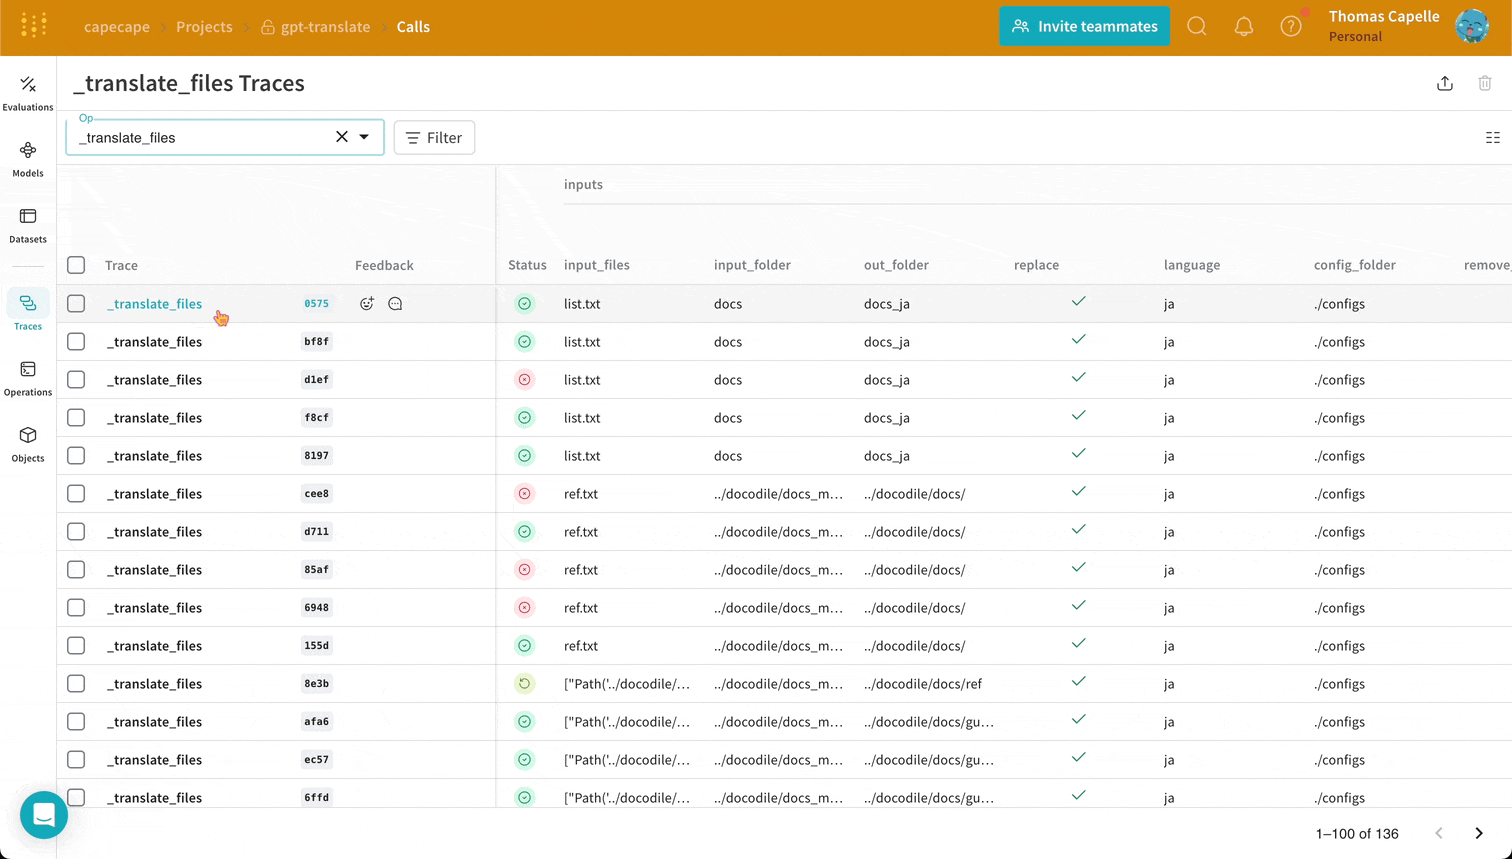Add emoji reaction to trace 0575

coord(367,304)
